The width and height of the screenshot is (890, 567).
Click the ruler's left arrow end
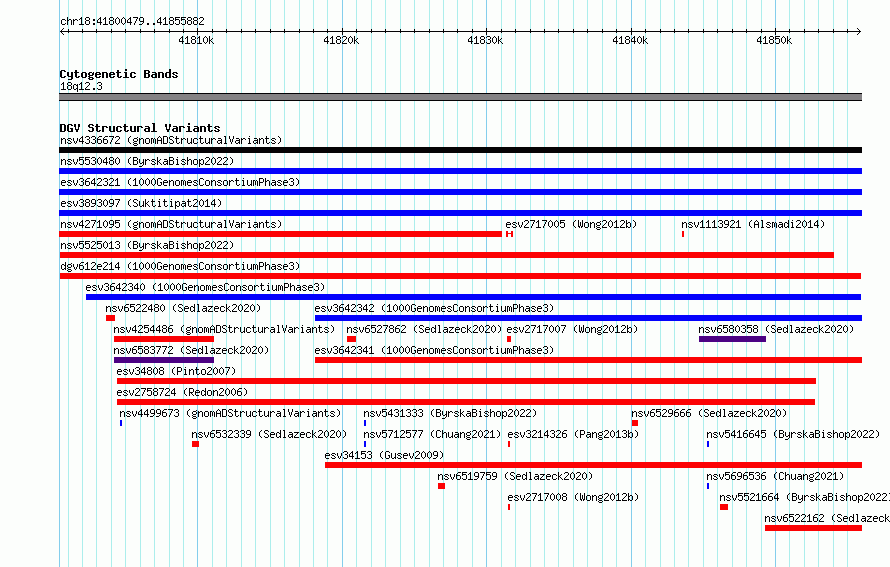click(x=62, y=31)
